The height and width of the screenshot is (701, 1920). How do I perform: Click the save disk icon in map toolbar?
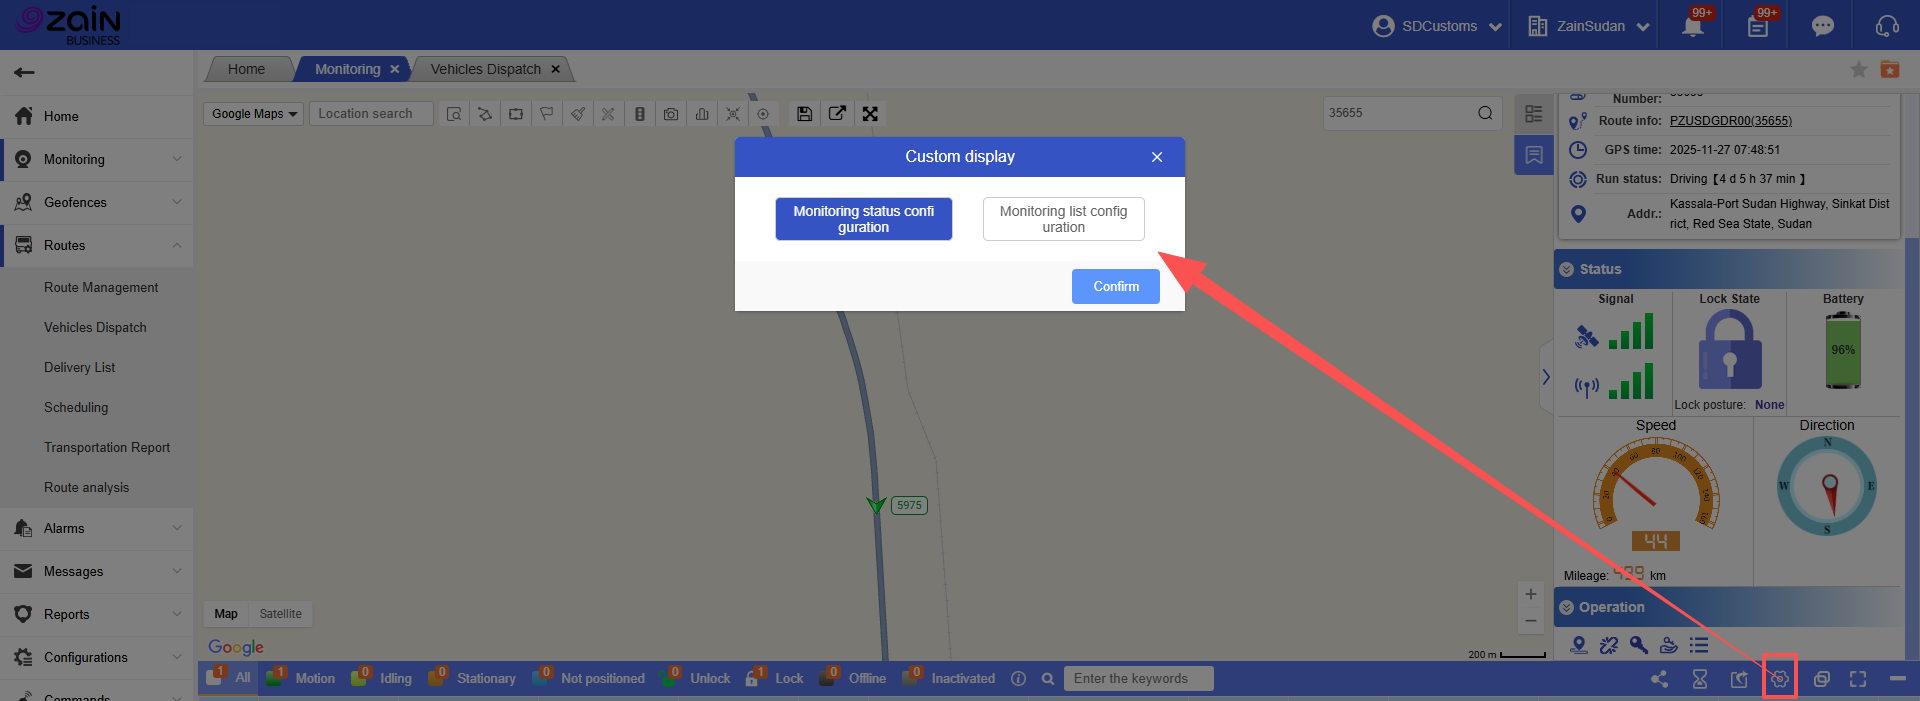coord(804,114)
